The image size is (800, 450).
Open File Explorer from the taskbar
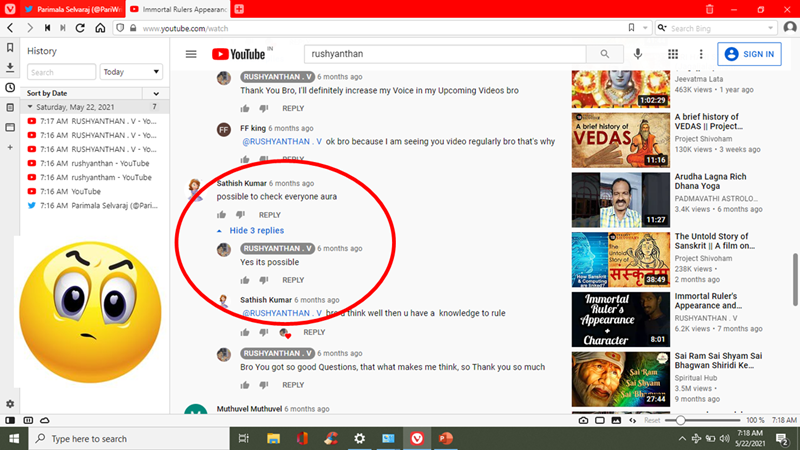[273, 439]
